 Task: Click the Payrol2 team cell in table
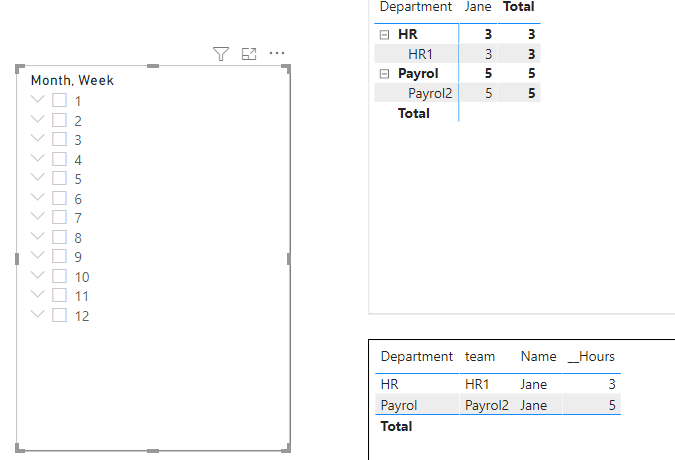[487, 405]
